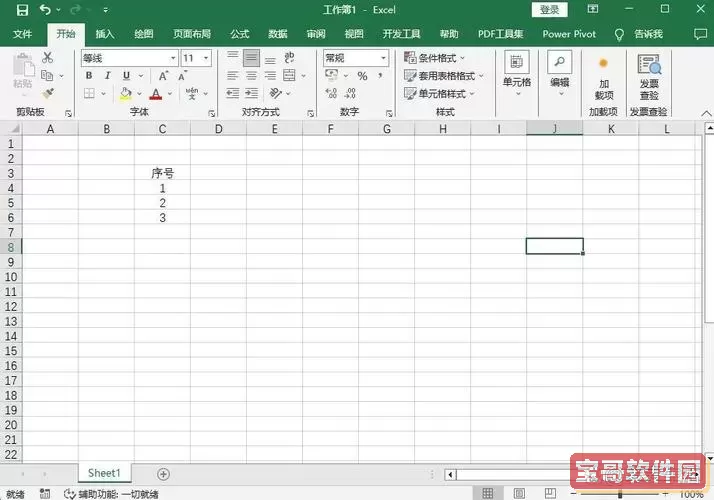The width and height of the screenshot is (714, 500).
Task: Toggle middle vertical alignment
Action: coord(251,58)
